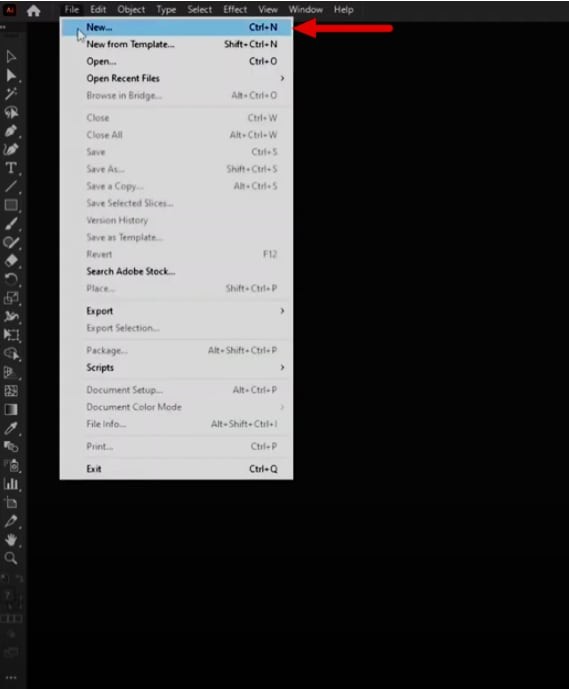Select the Rectangle tool

tap(11, 205)
